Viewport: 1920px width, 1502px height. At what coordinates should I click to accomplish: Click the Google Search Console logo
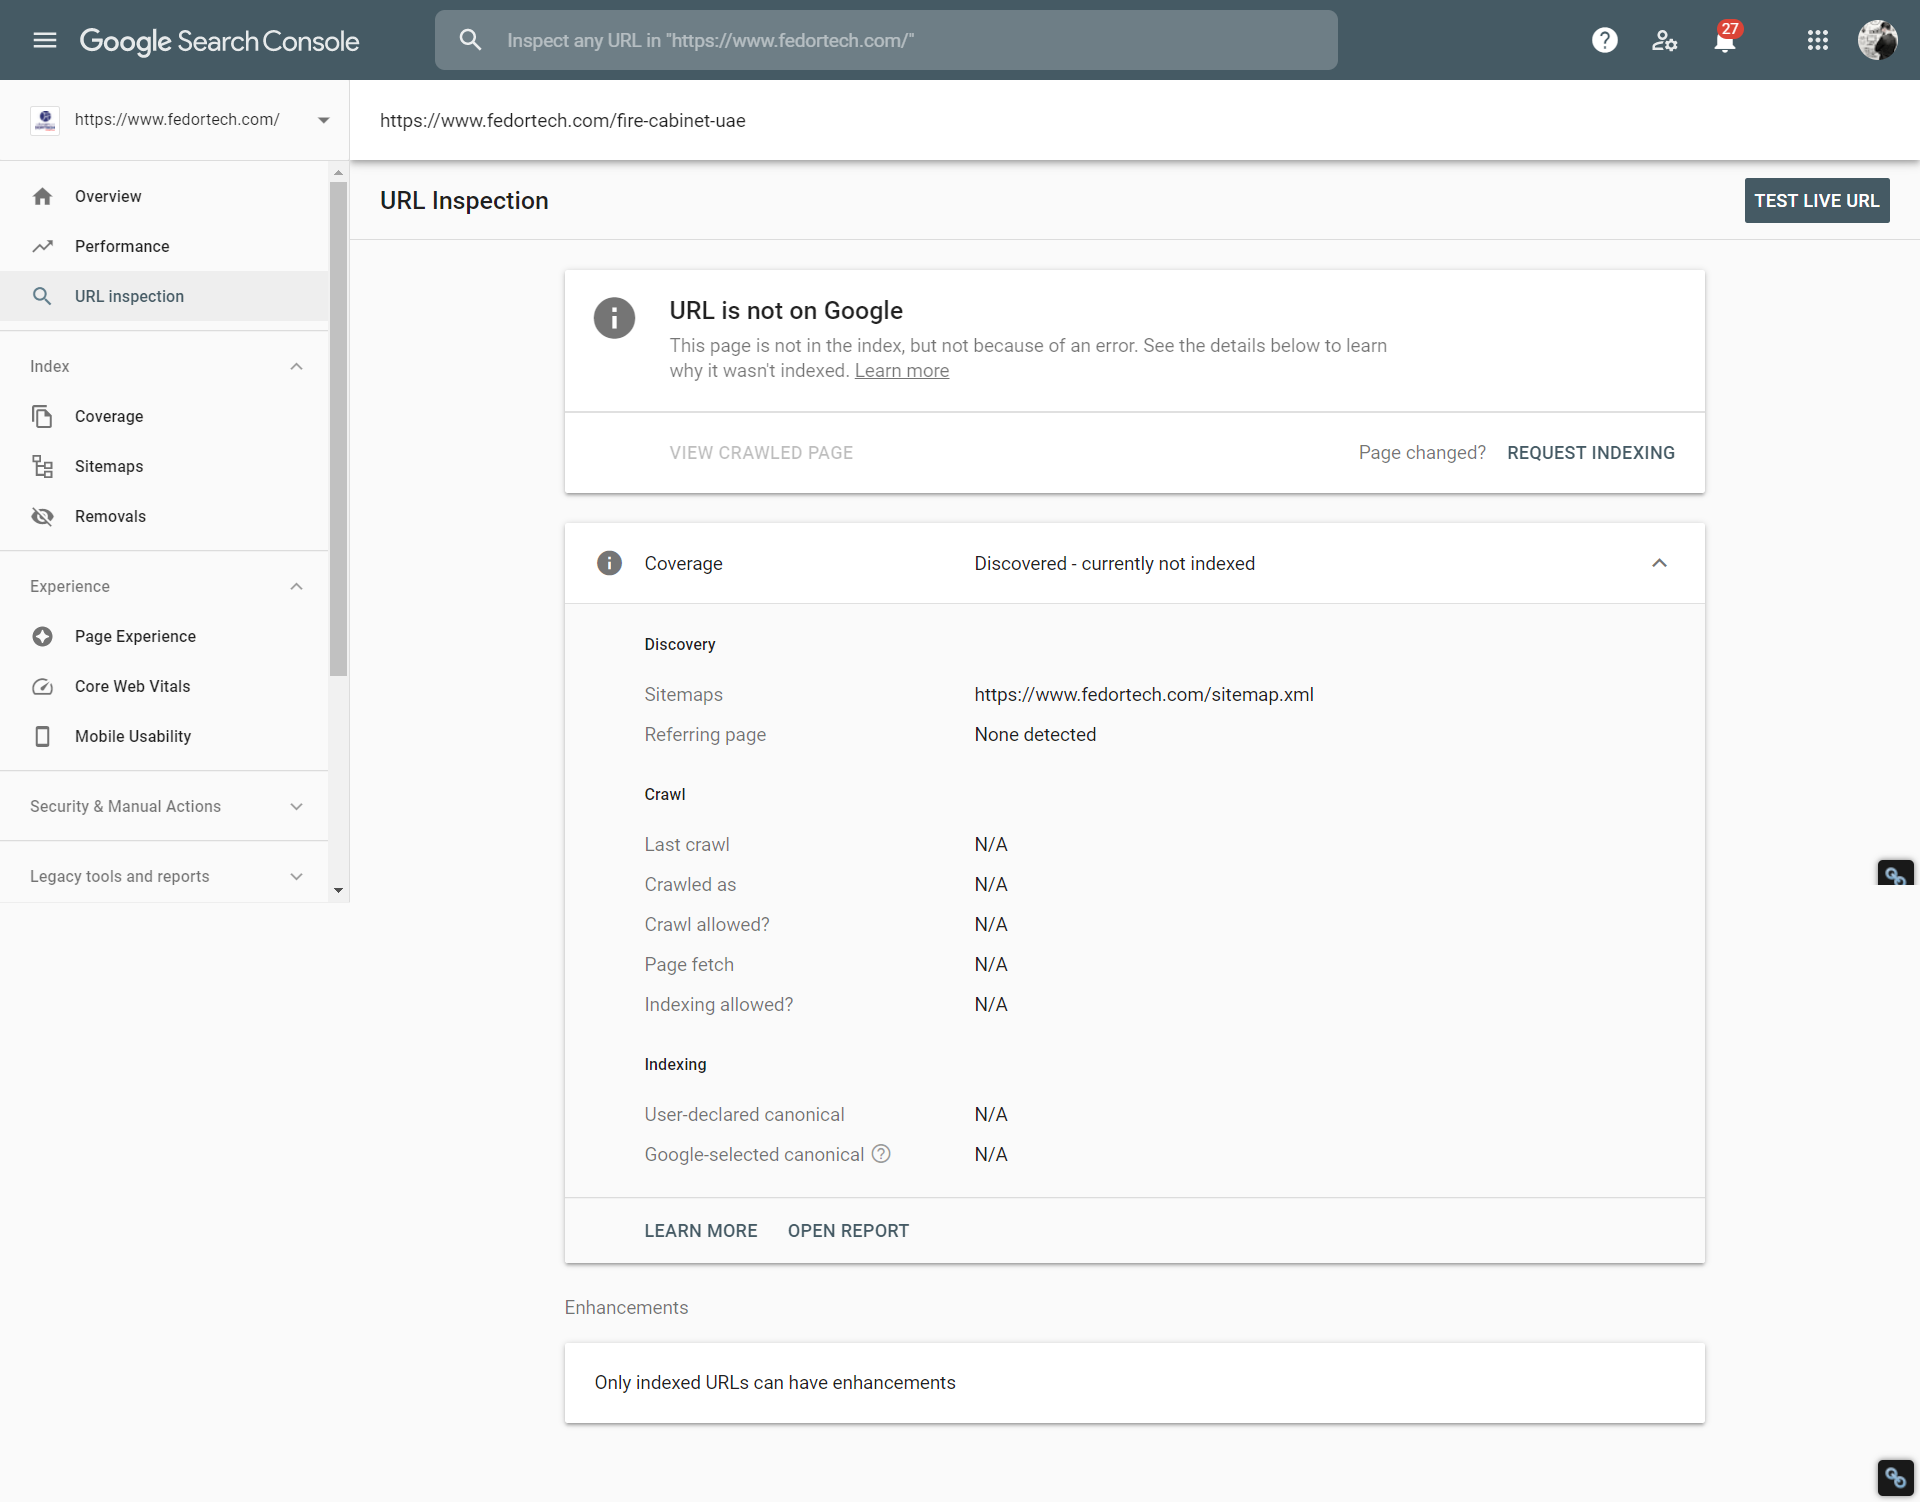(x=219, y=40)
